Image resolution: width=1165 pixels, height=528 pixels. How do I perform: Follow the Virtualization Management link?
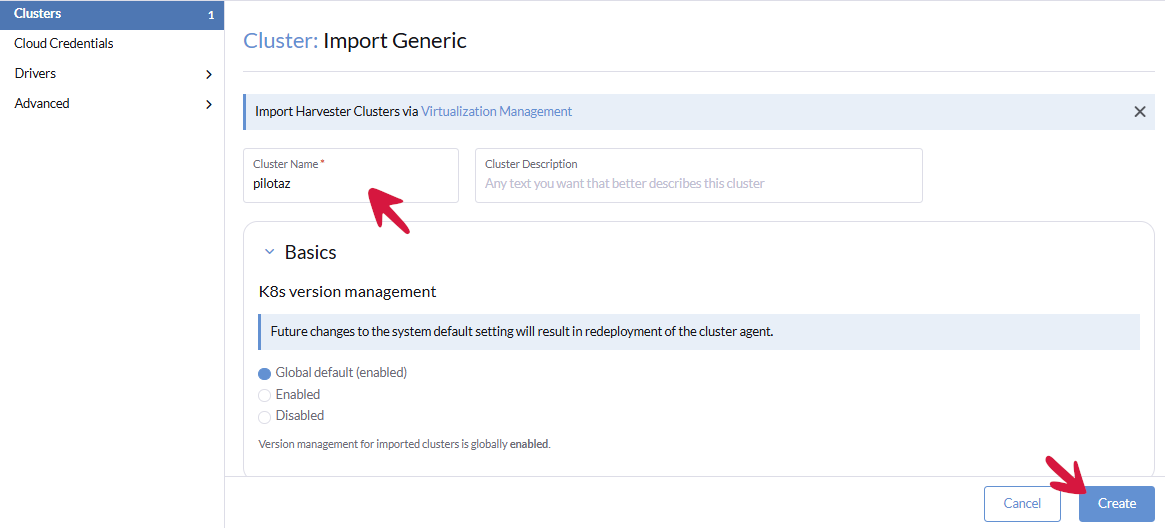496,112
